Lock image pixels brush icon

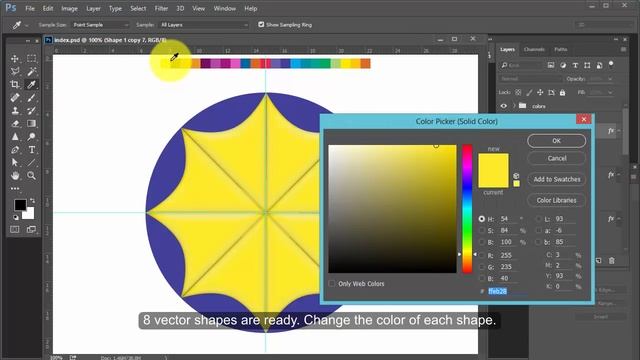(x=529, y=93)
